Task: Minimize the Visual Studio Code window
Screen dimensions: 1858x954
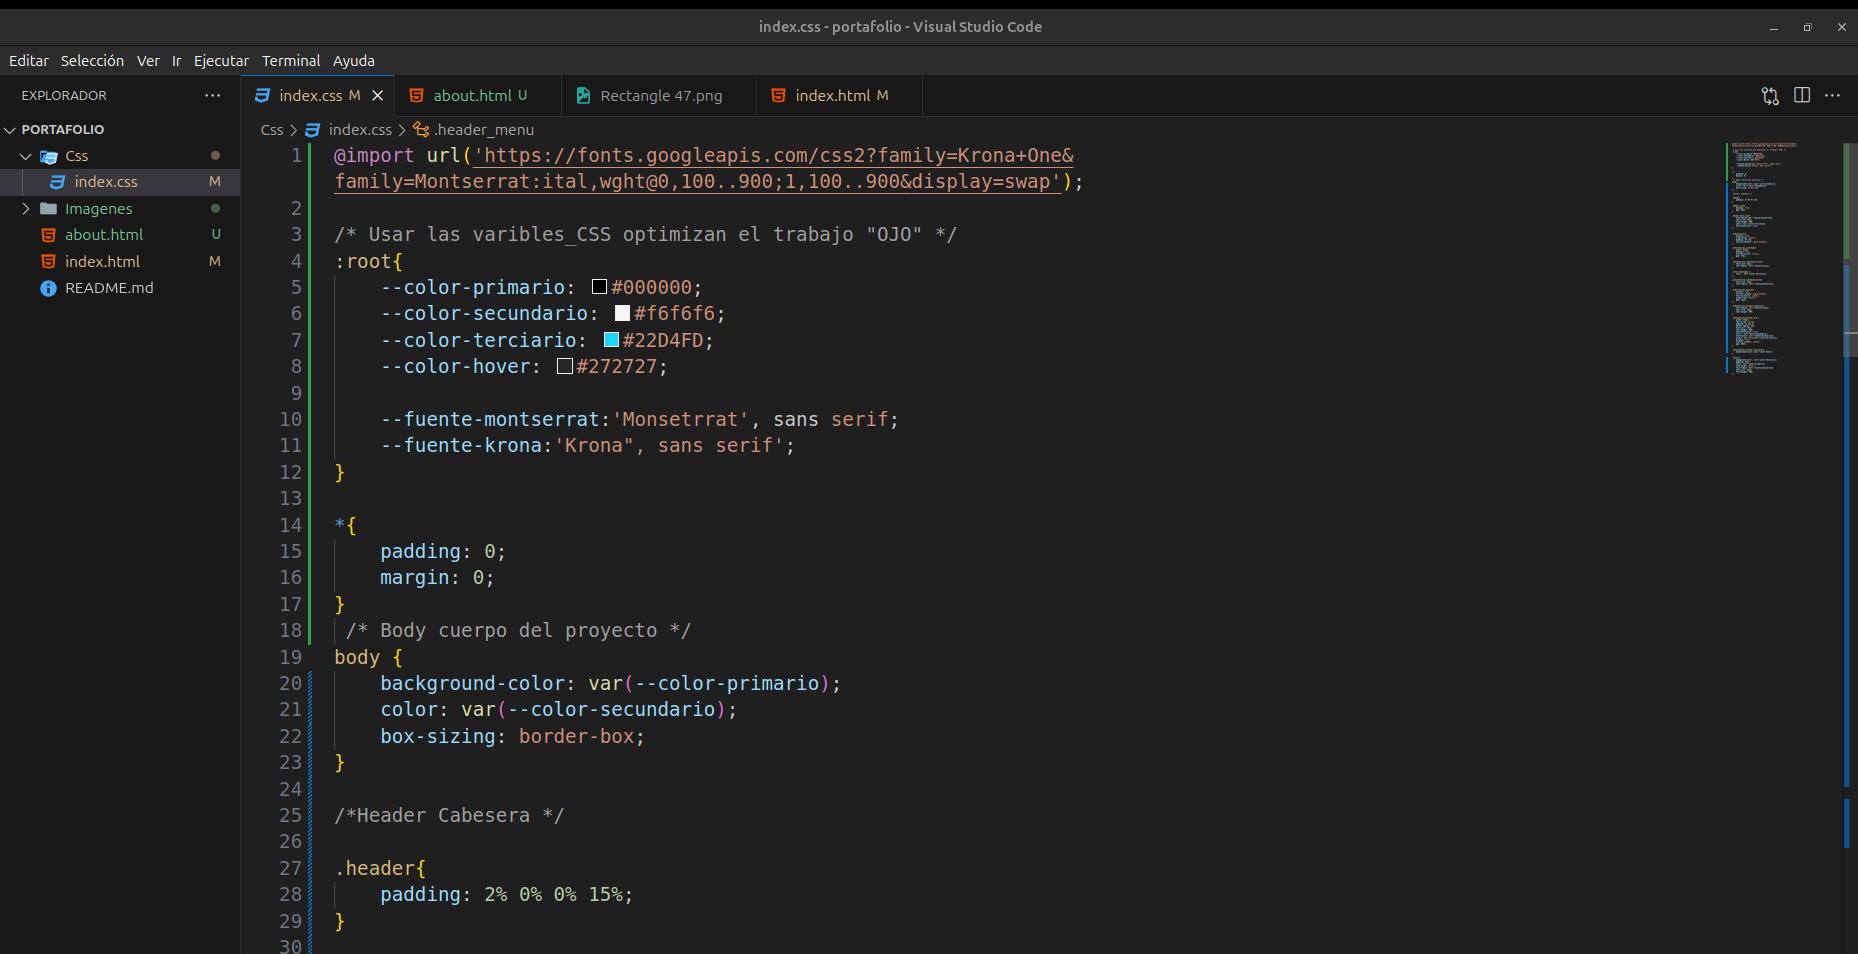Action: coord(1774,27)
